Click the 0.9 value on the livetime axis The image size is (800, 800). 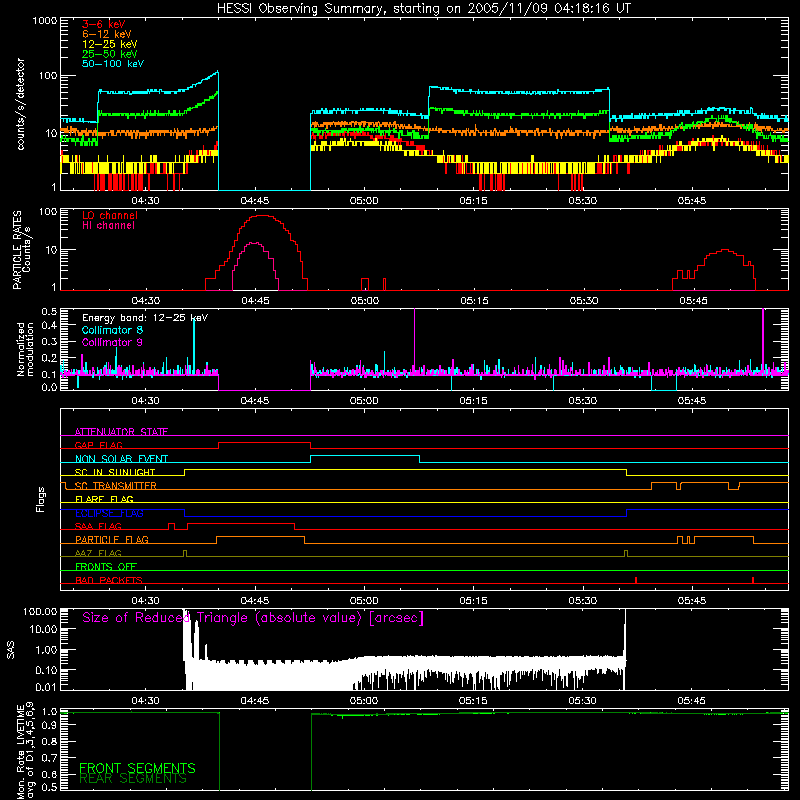[x=49, y=726]
